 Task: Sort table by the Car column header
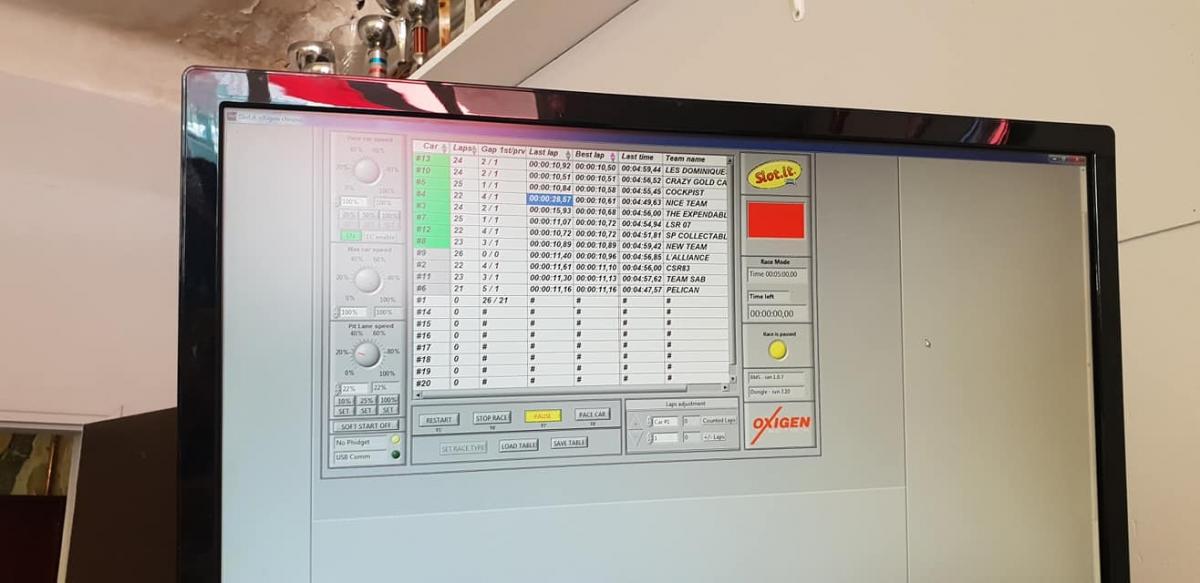point(430,147)
